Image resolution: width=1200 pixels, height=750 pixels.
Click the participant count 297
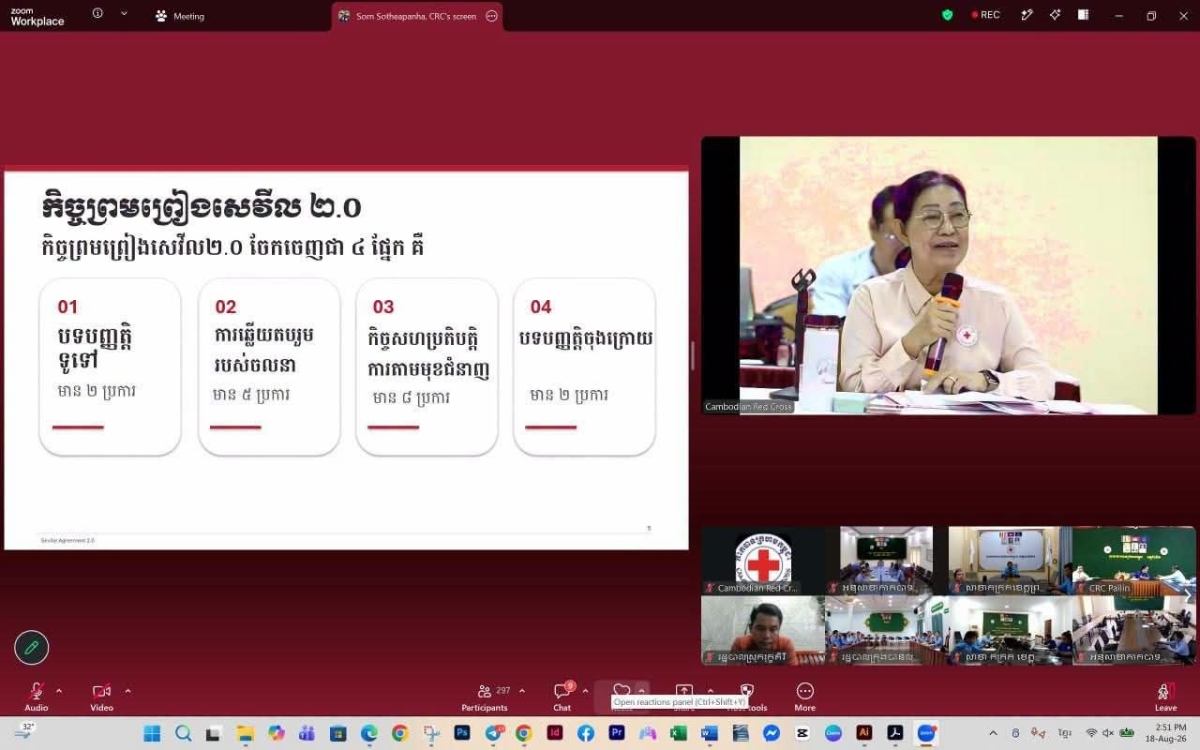point(503,690)
